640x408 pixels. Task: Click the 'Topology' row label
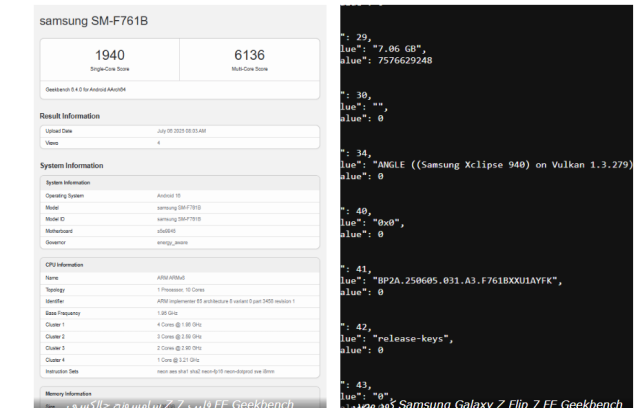[55, 290]
